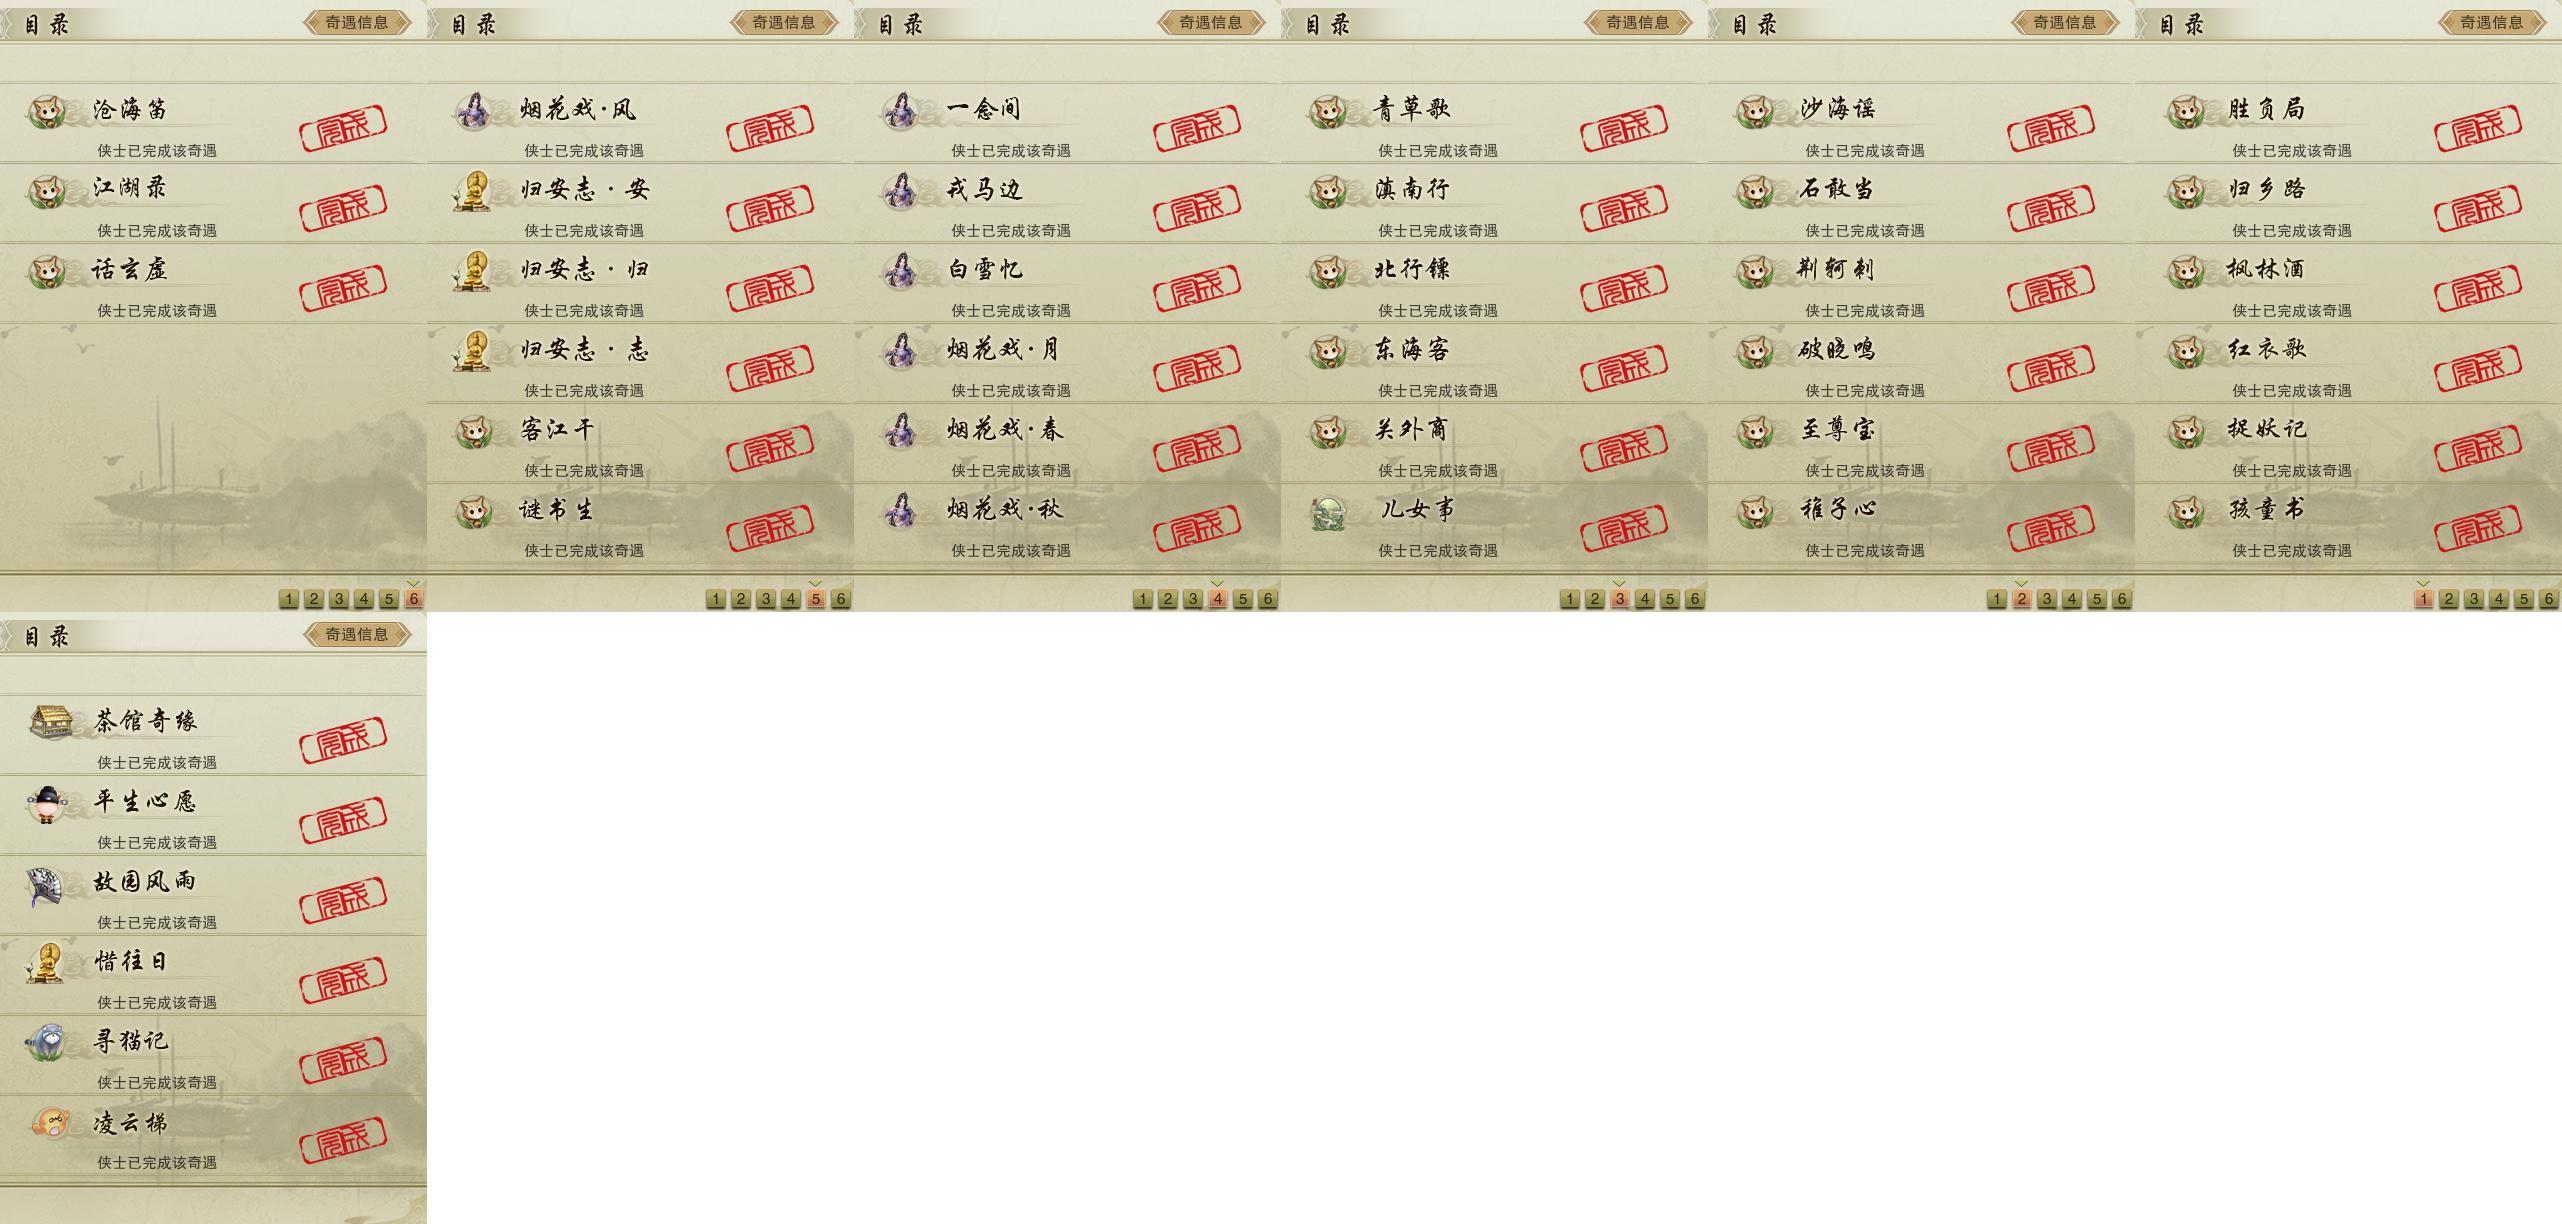
Task: Open the 荆轲刺 adventure entry
Action: (1921, 283)
